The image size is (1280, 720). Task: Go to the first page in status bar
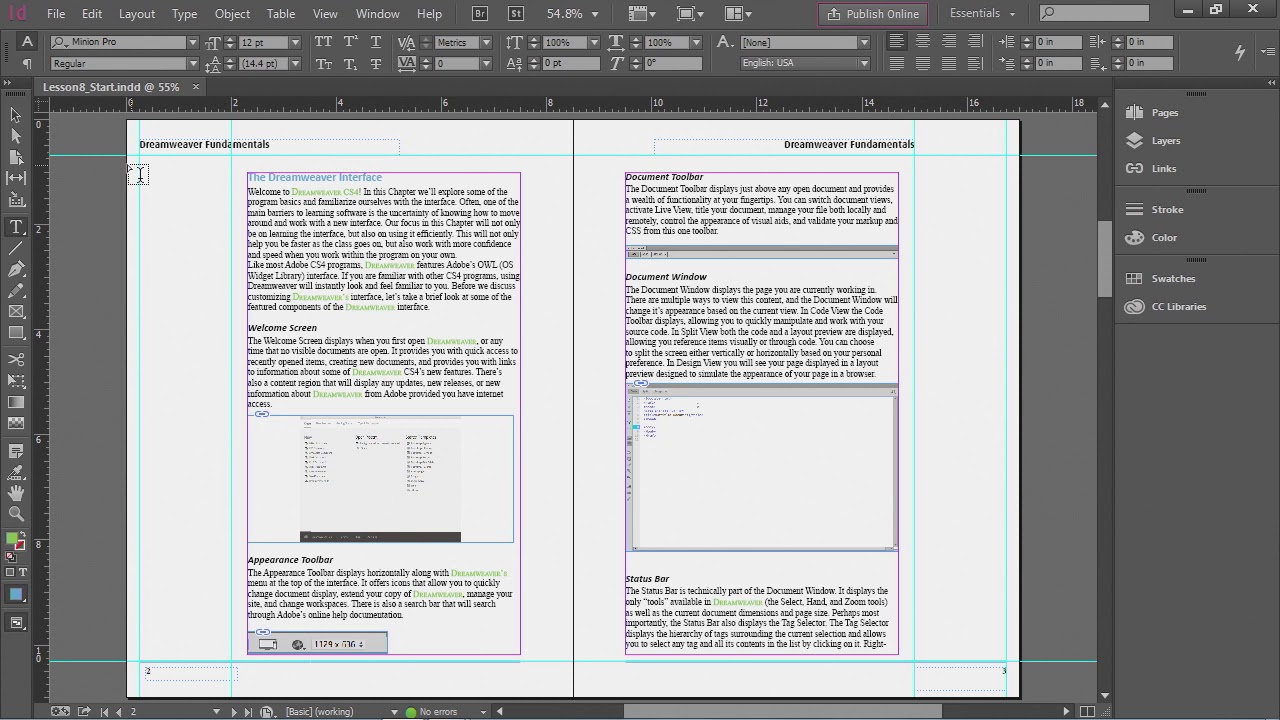[104, 712]
